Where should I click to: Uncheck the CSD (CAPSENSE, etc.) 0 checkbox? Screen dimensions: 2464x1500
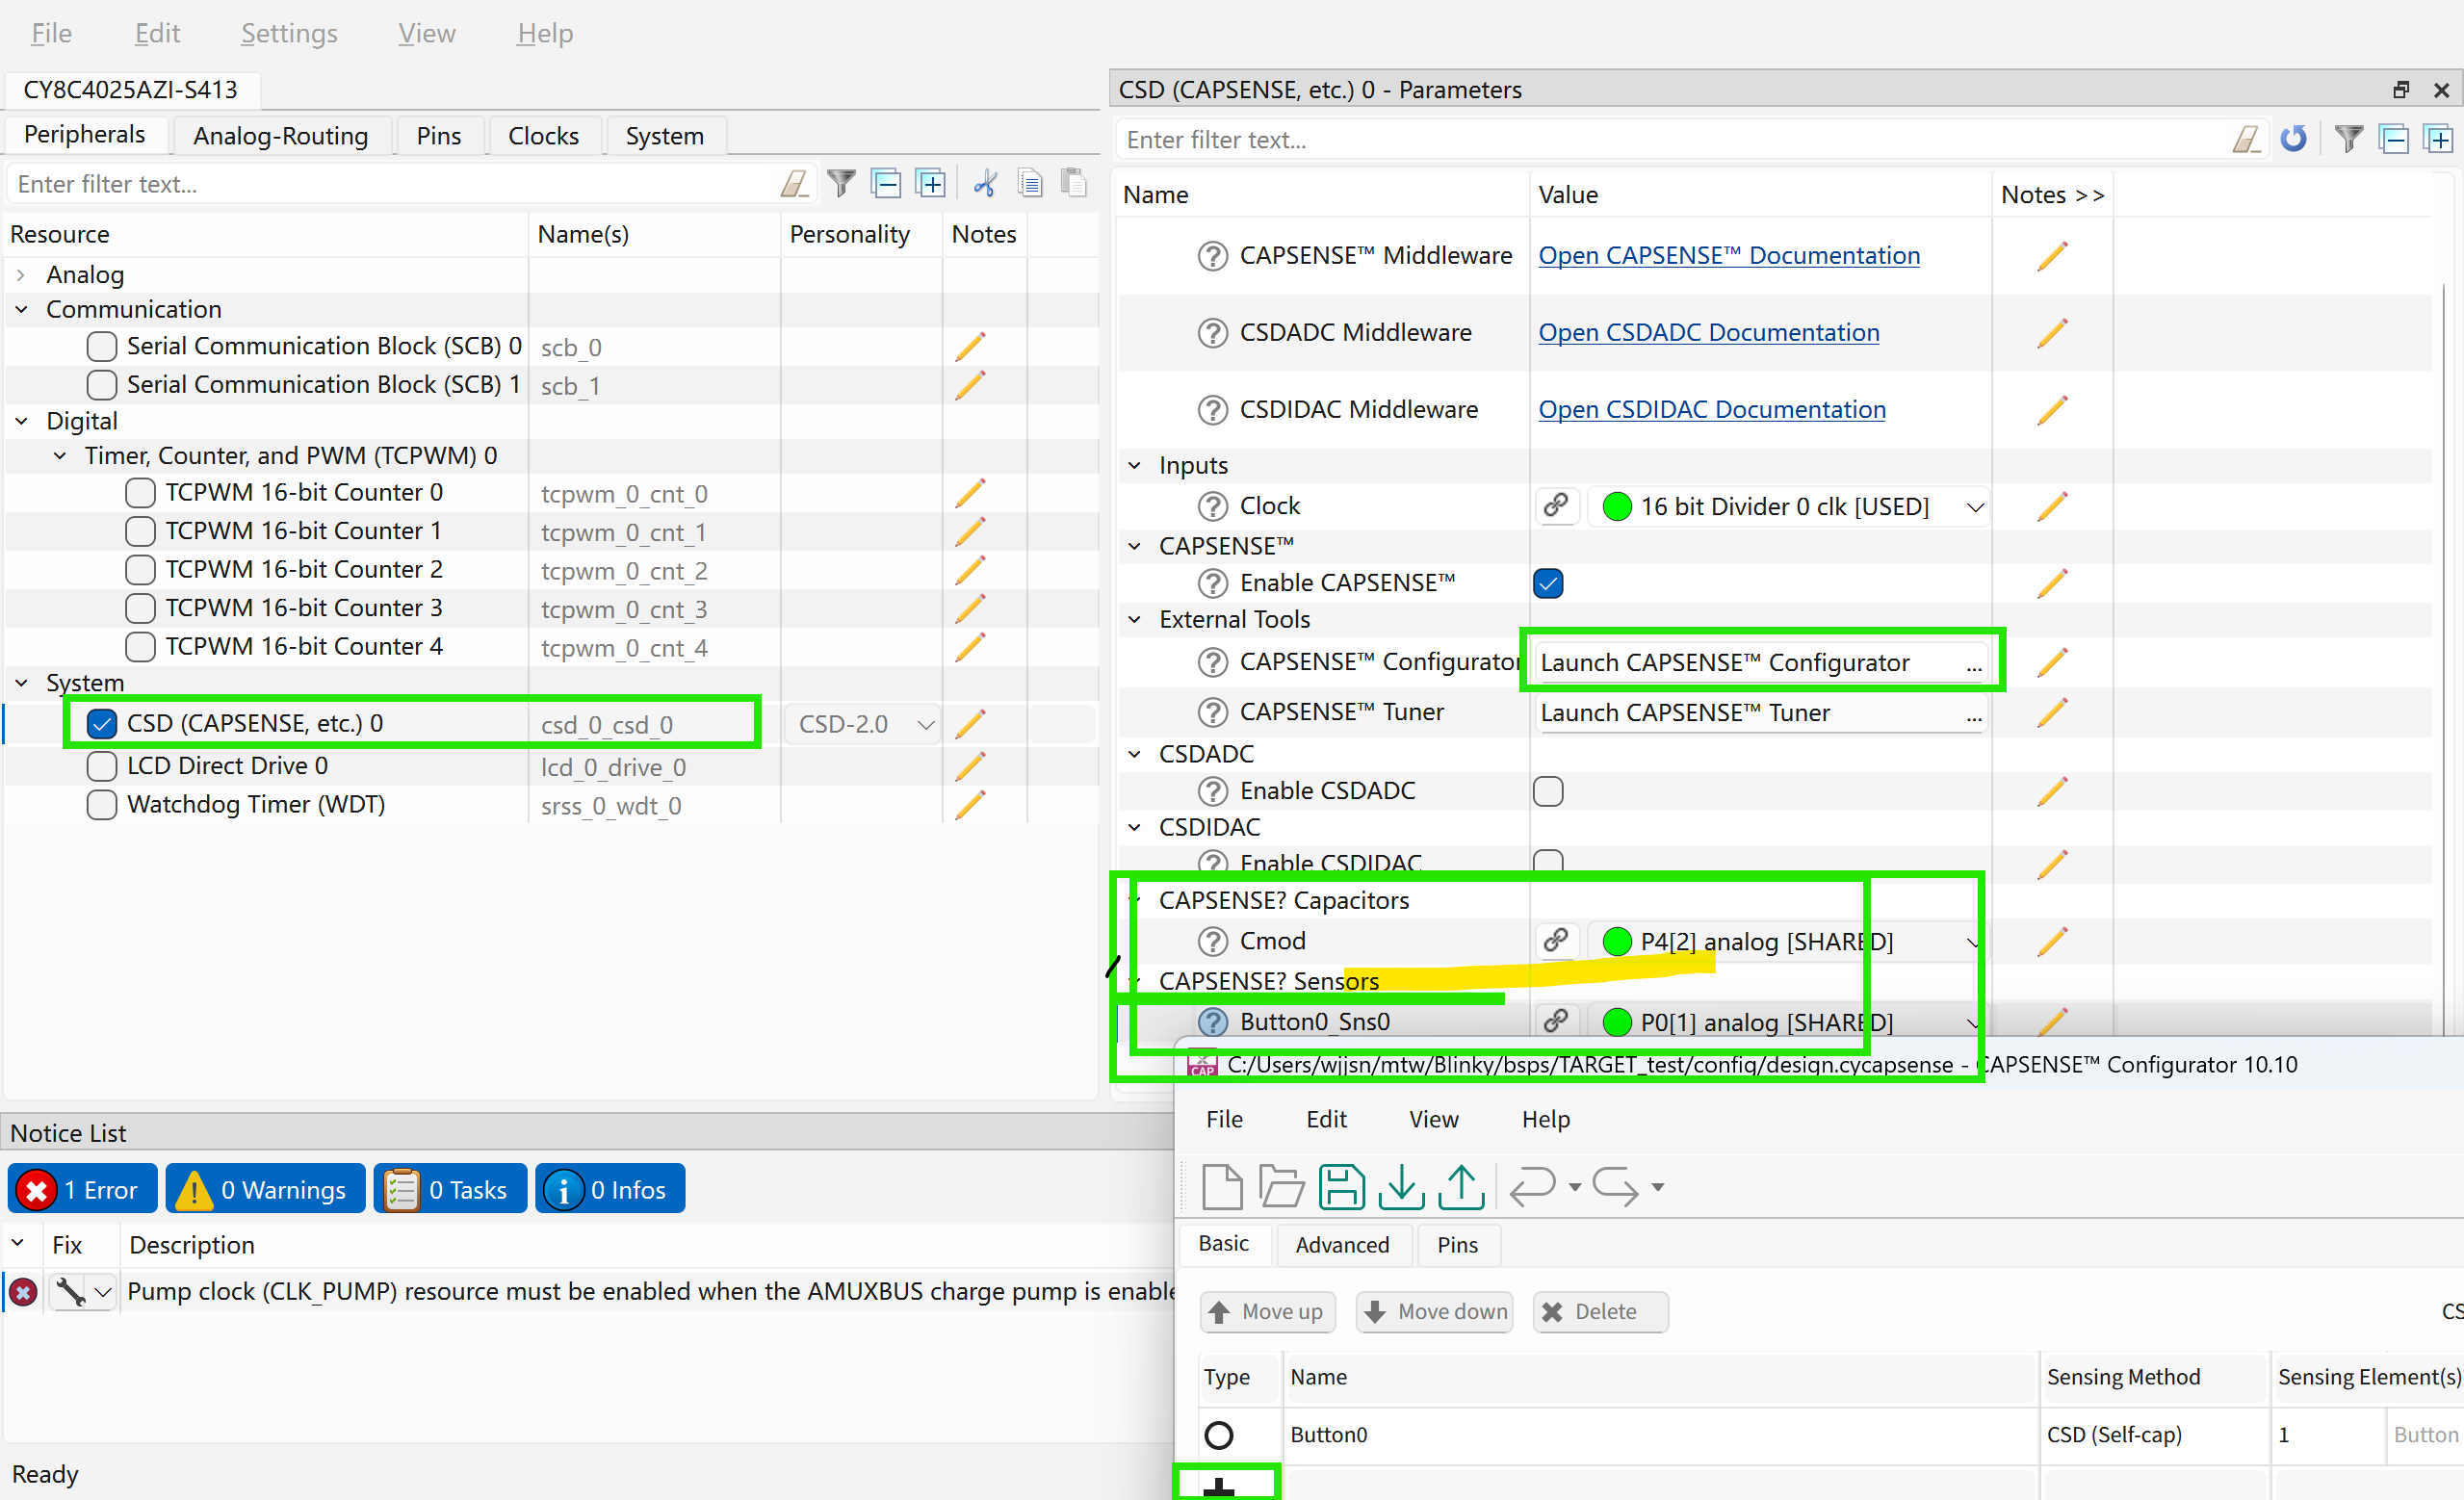coord(101,724)
